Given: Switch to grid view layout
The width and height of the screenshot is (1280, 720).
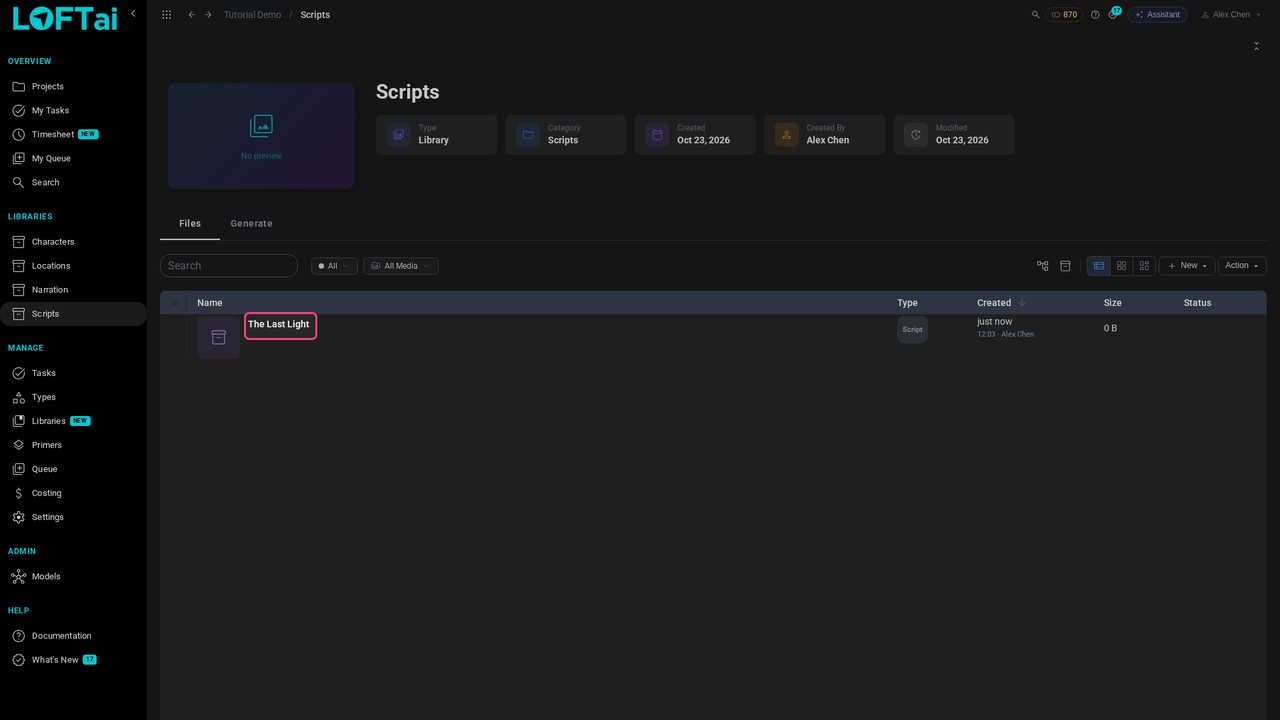Looking at the screenshot, I should [1122, 266].
